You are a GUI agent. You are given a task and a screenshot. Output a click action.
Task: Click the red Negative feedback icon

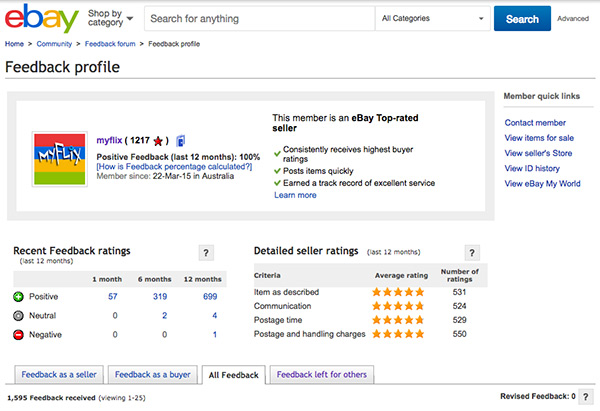(x=18, y=335)
